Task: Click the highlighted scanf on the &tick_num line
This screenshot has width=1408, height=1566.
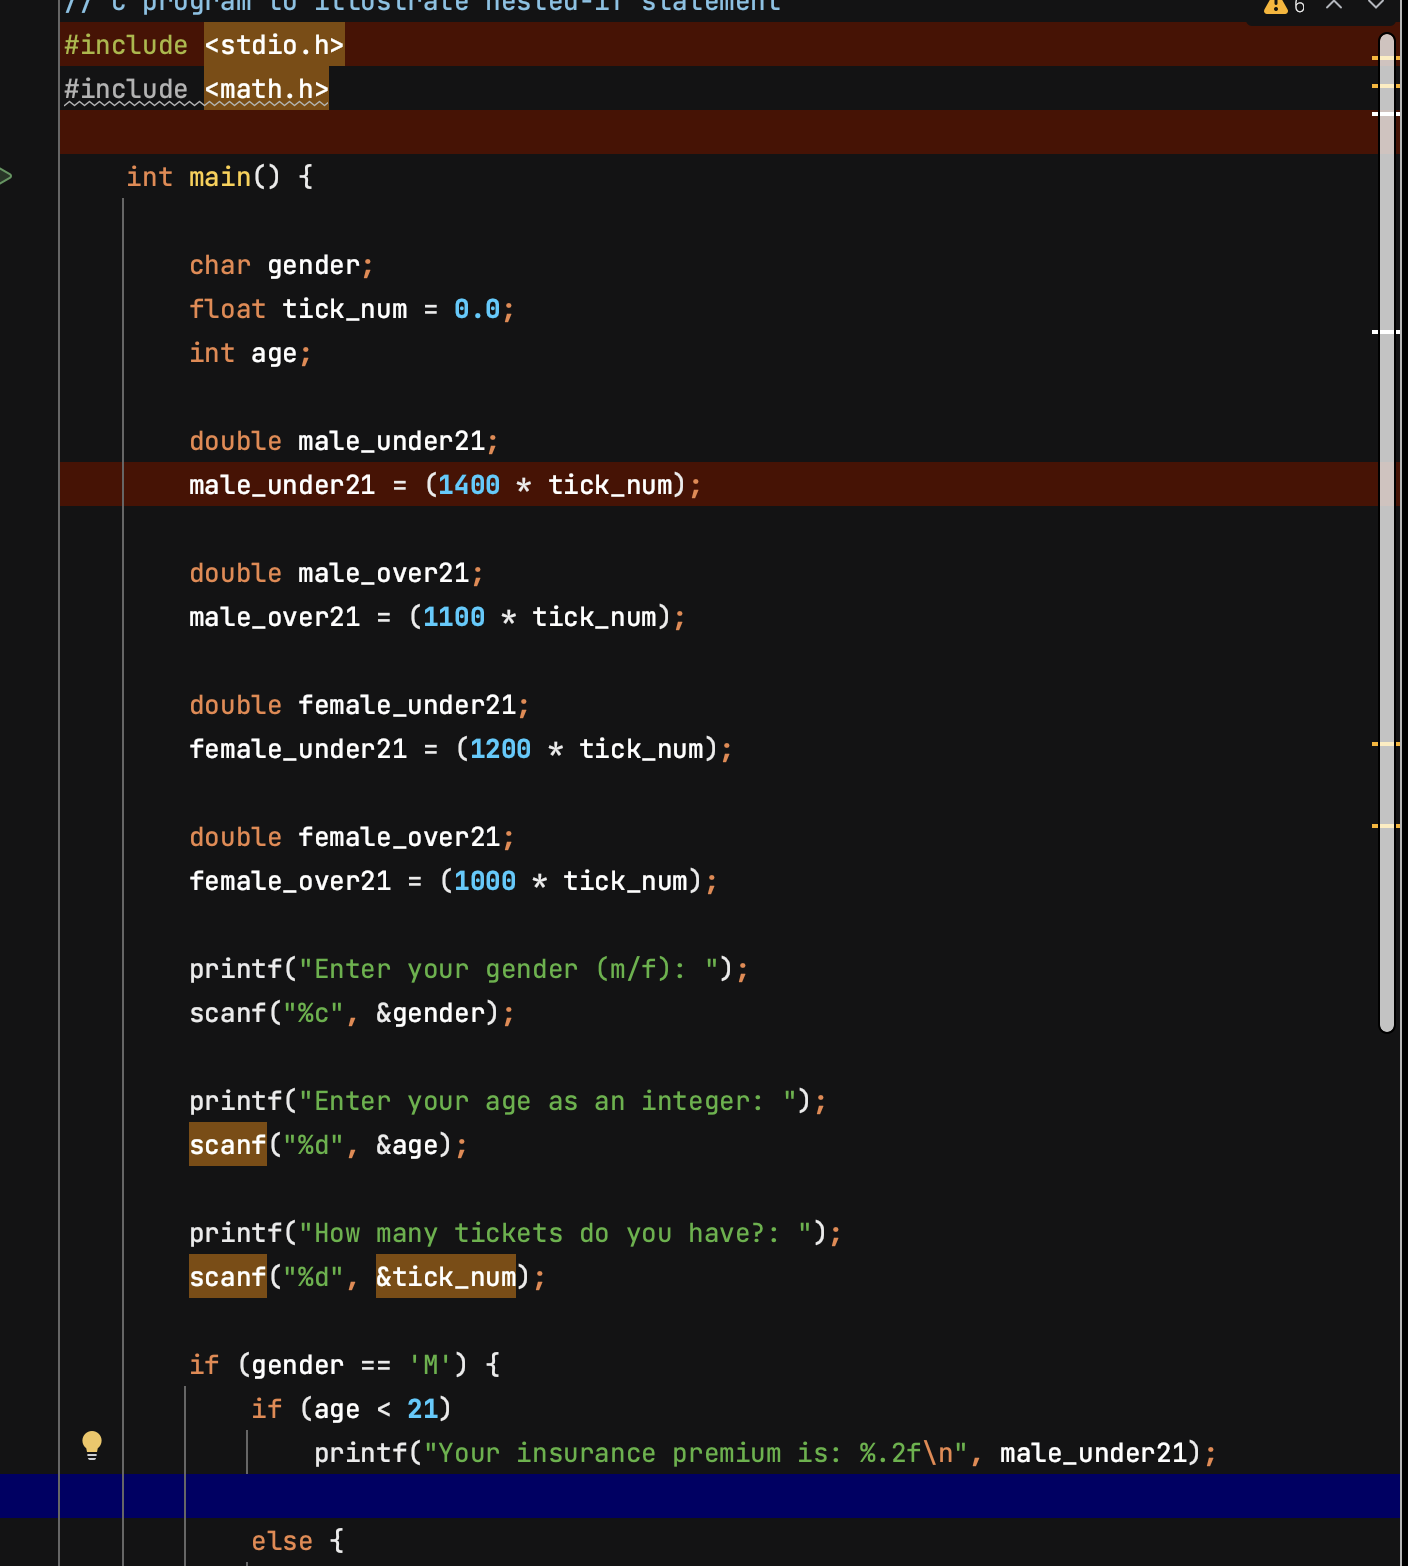Action: [228, 1277]
